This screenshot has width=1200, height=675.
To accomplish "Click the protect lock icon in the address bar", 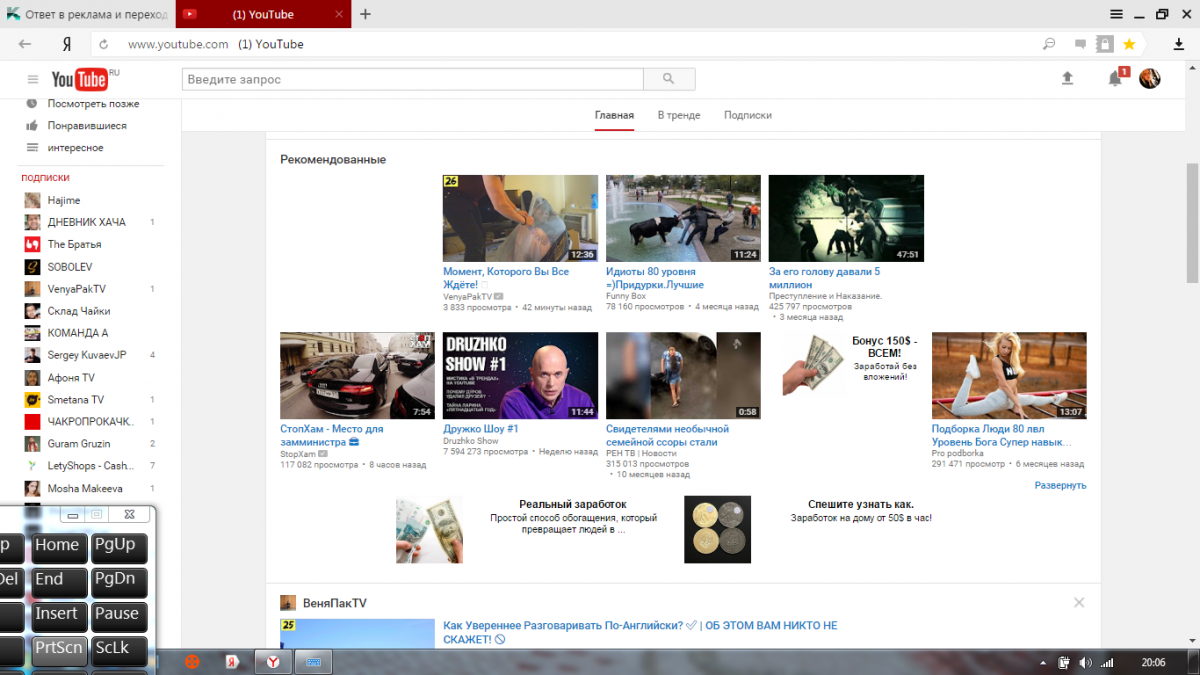I will pos(1105,44).
